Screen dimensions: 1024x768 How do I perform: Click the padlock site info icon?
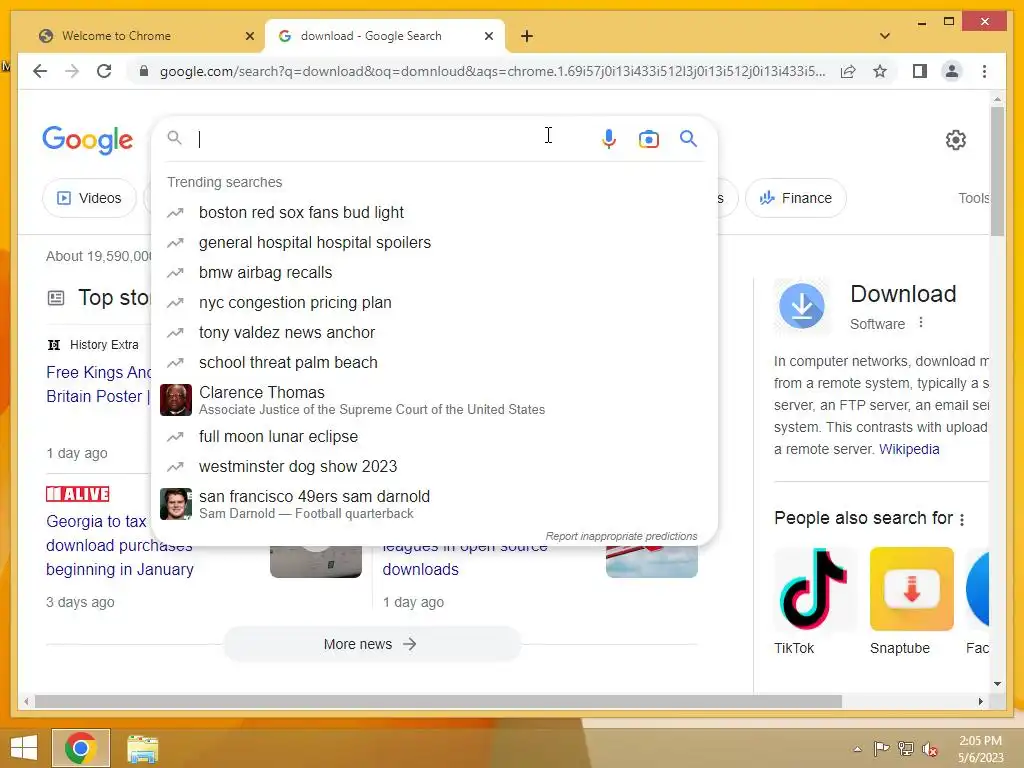click(144, 71)
